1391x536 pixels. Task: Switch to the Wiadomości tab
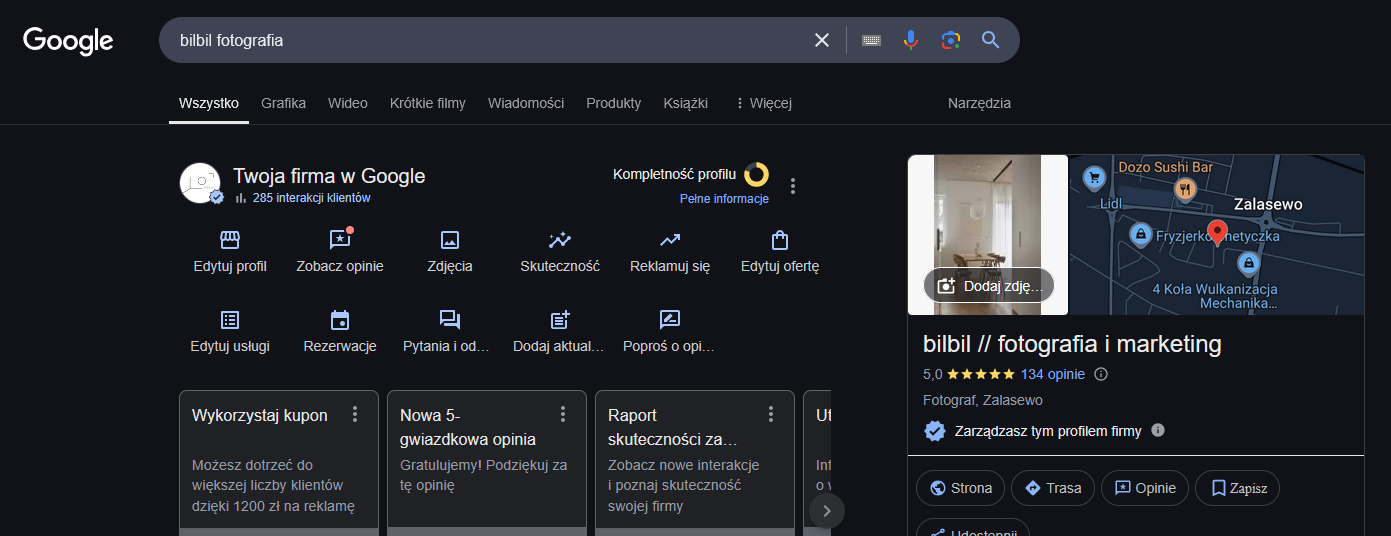click(x=526, y=103)
